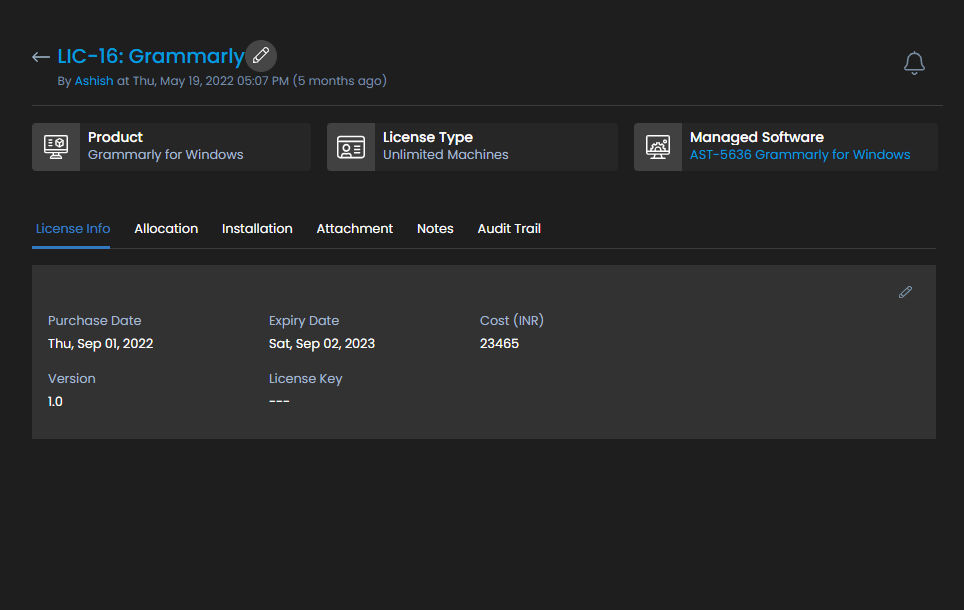Click the License Key empty value

[279, 401]
